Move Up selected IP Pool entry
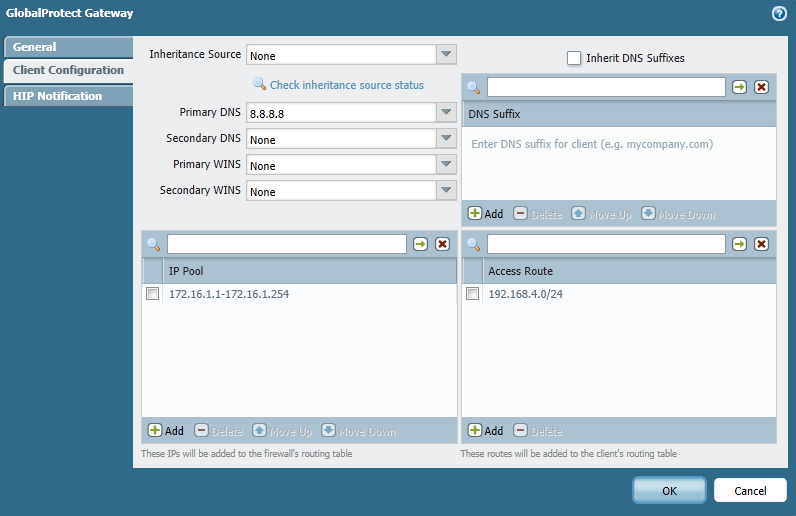Viewport: 796px width, 516px height. coord(282,431)
